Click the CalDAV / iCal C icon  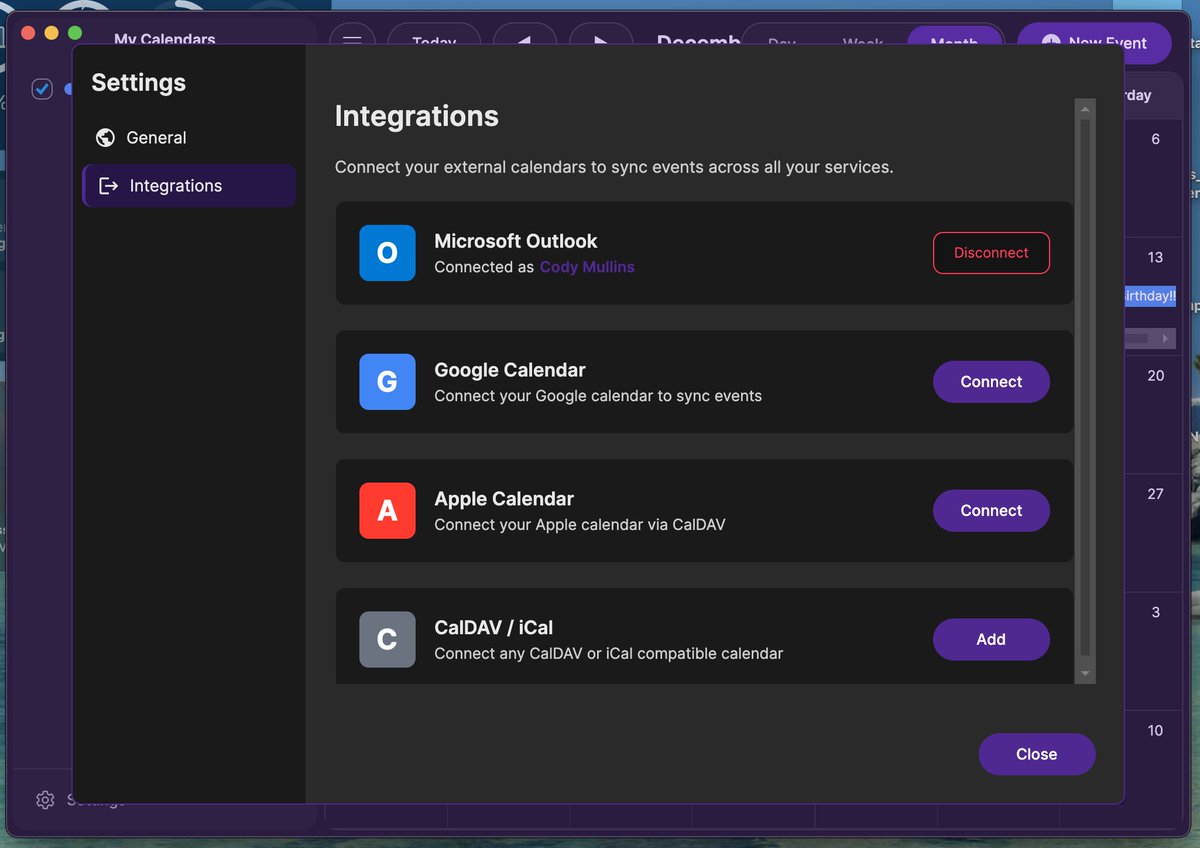pos(387,640)
